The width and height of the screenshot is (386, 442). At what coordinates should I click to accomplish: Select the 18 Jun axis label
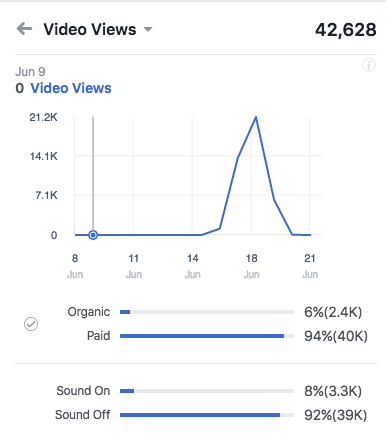tap(251, 266)
